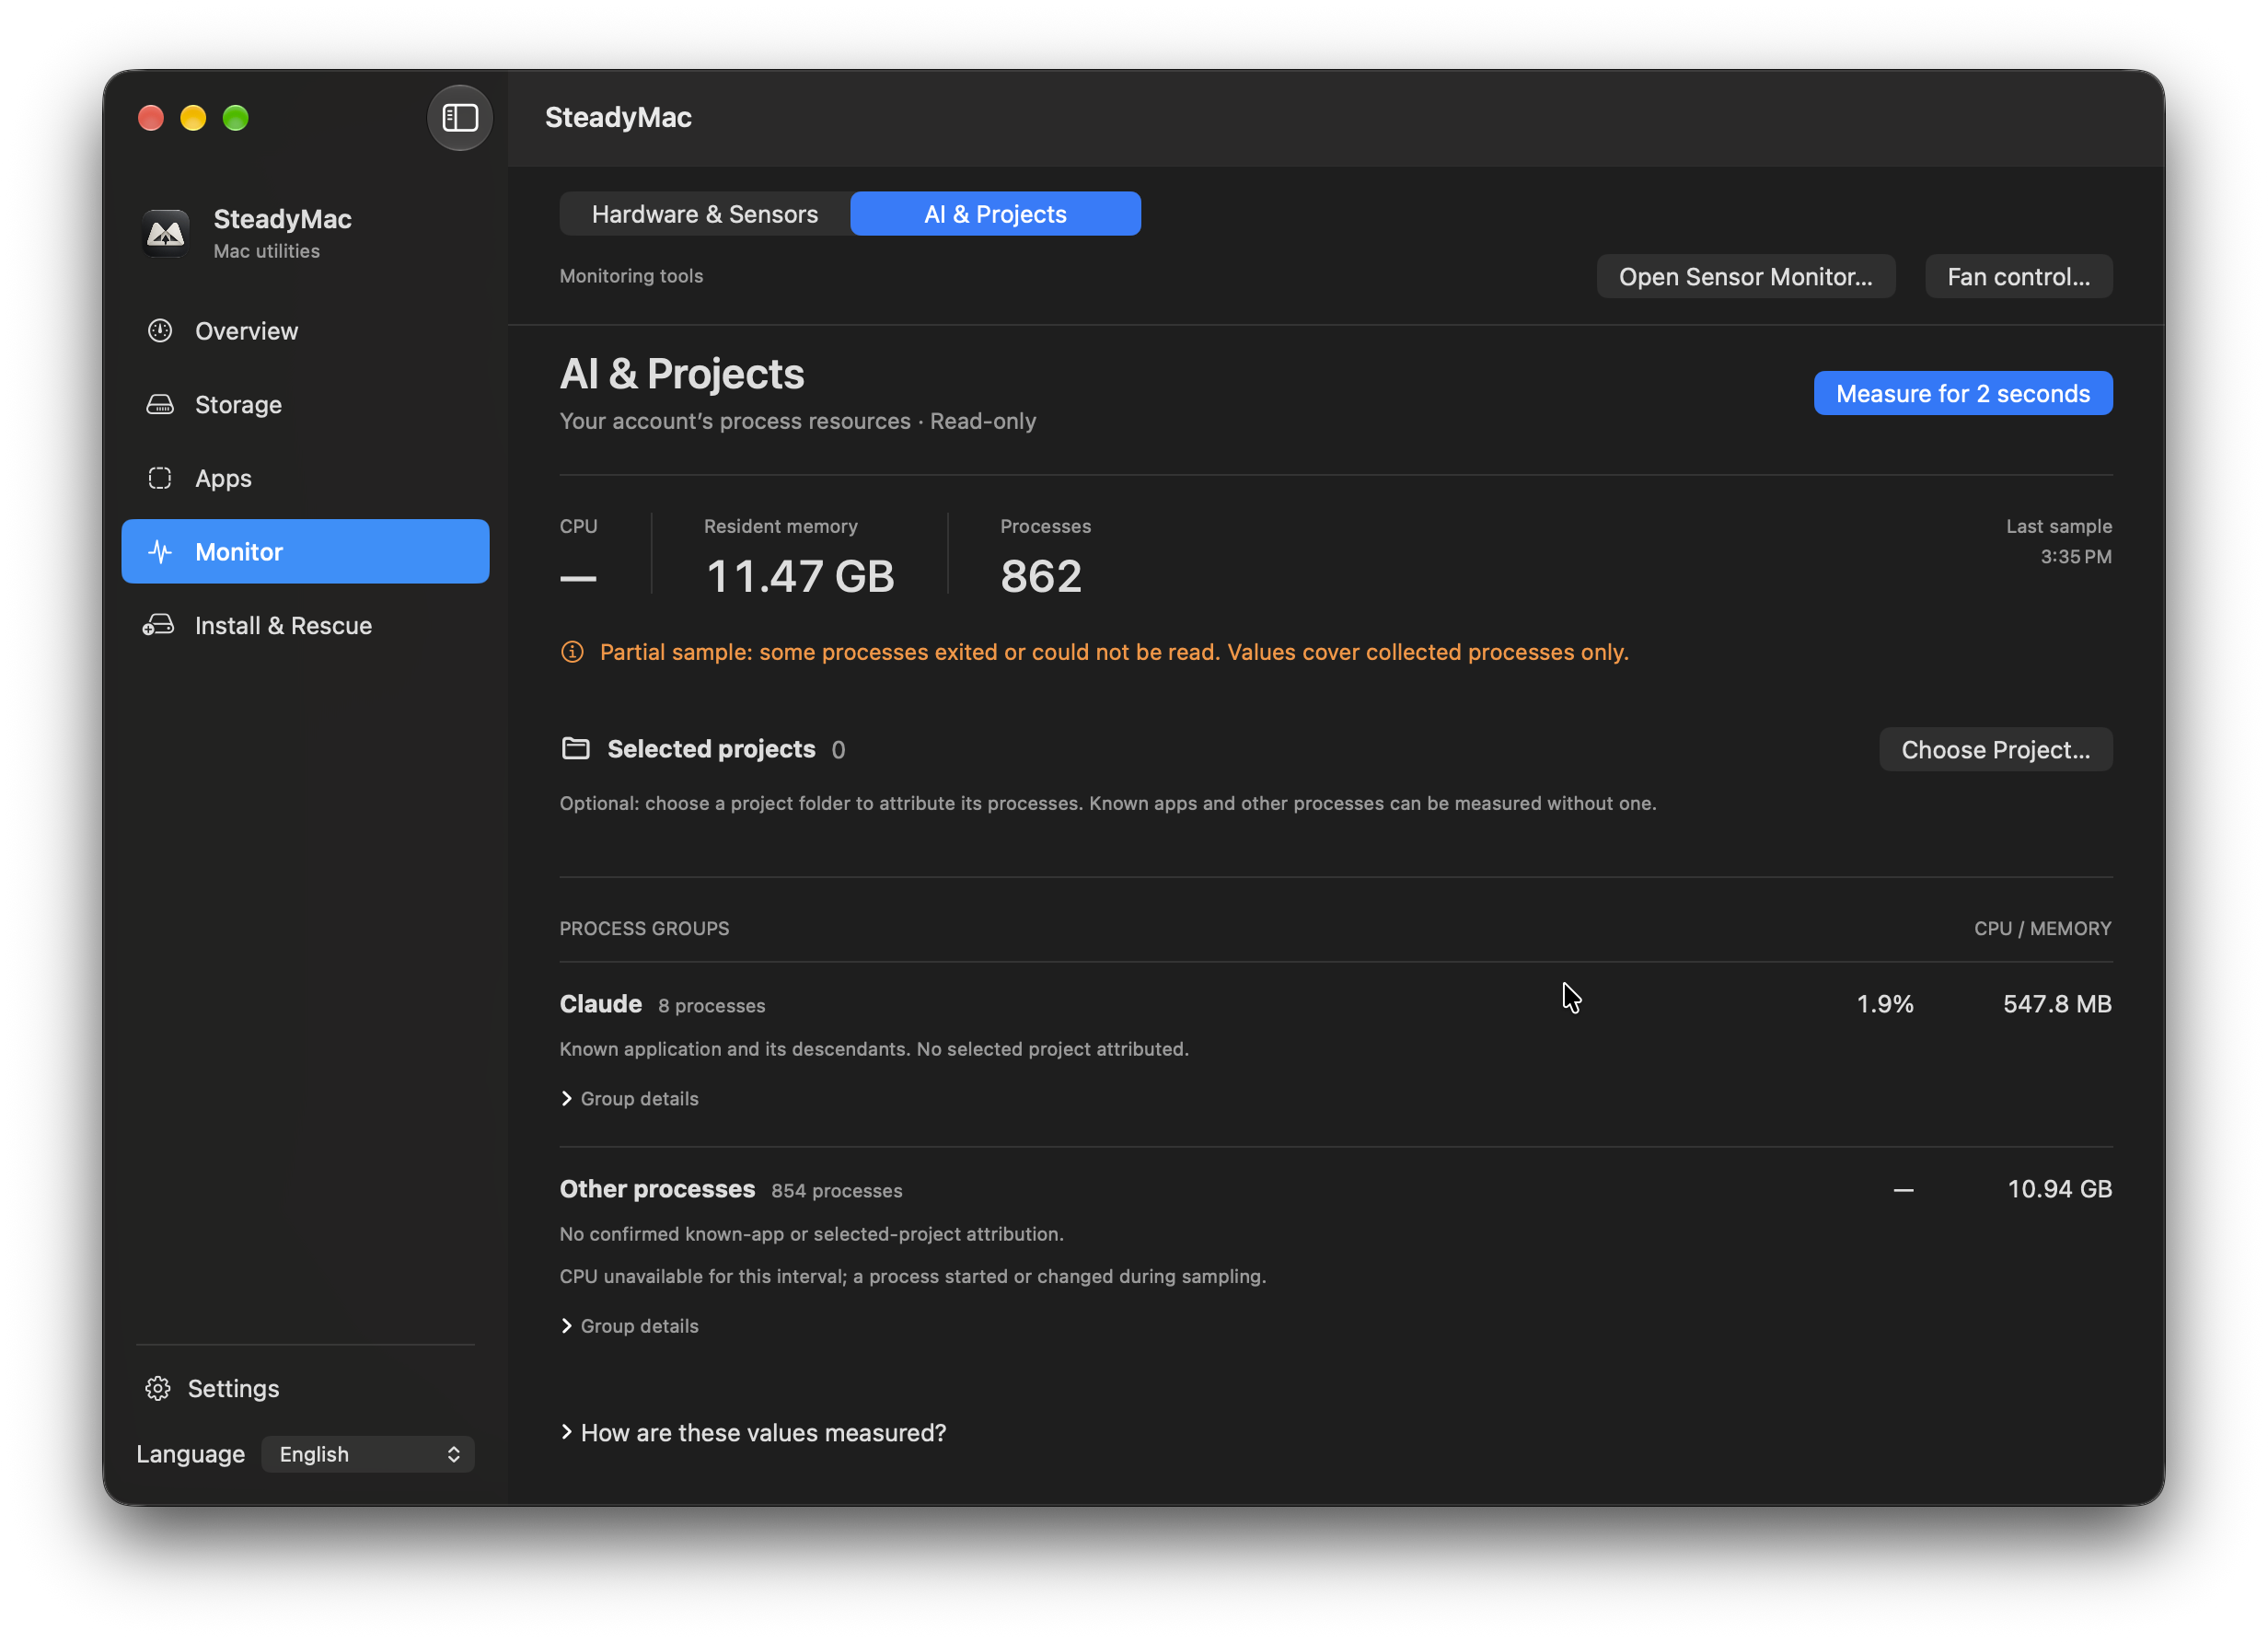Viewport: 2268px width, 1642px height.
Task: Click the 10.94 GB memory value
Action: click(2060, 1190)
